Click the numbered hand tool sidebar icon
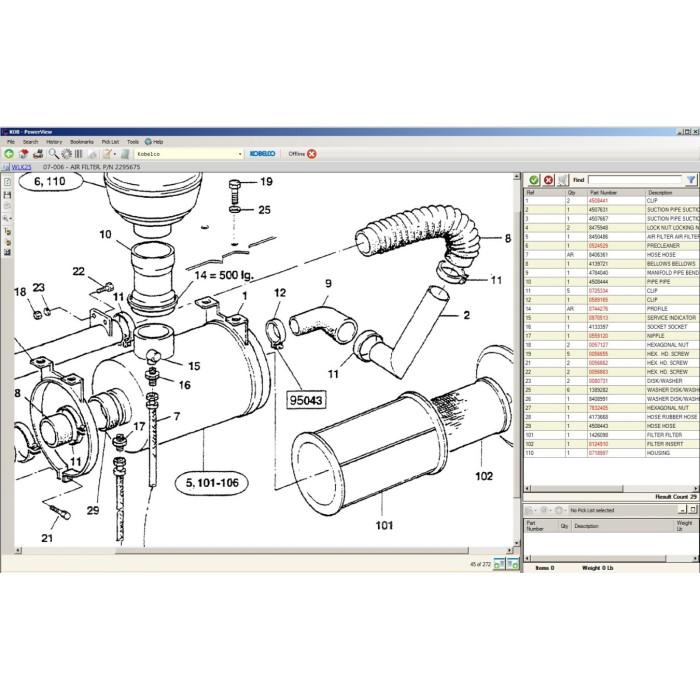The image size is (700, 700). pyautogui.click(x=7, y=231)
